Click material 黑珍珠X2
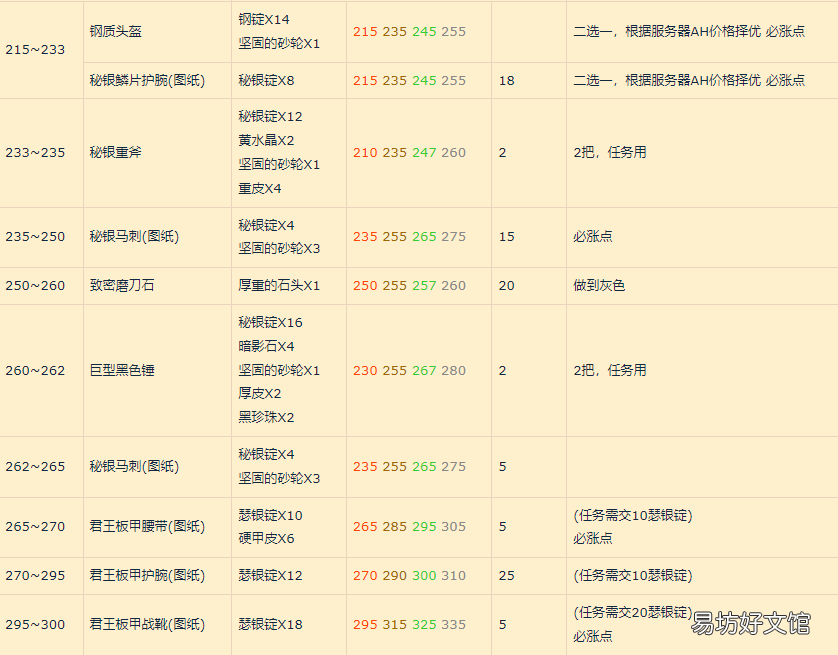Screen dimensions: 838x655 pos(266,418)
